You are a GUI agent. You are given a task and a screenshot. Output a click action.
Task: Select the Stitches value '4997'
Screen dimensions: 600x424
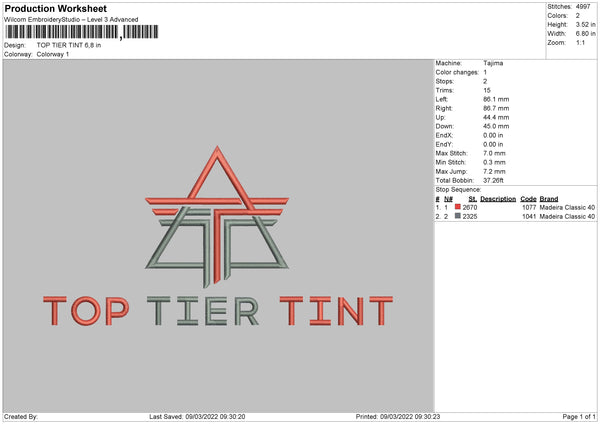[x=583, y=7]
